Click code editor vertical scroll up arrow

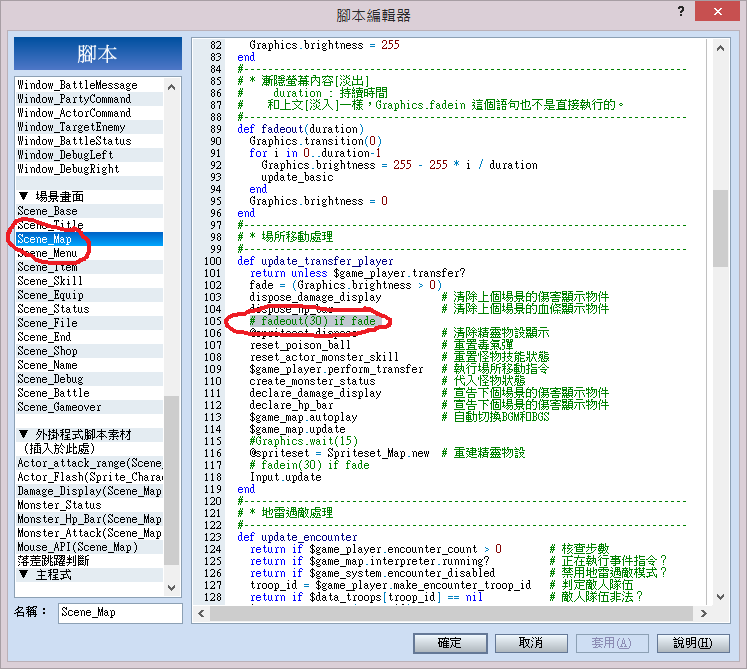click(x=720, y=48)
